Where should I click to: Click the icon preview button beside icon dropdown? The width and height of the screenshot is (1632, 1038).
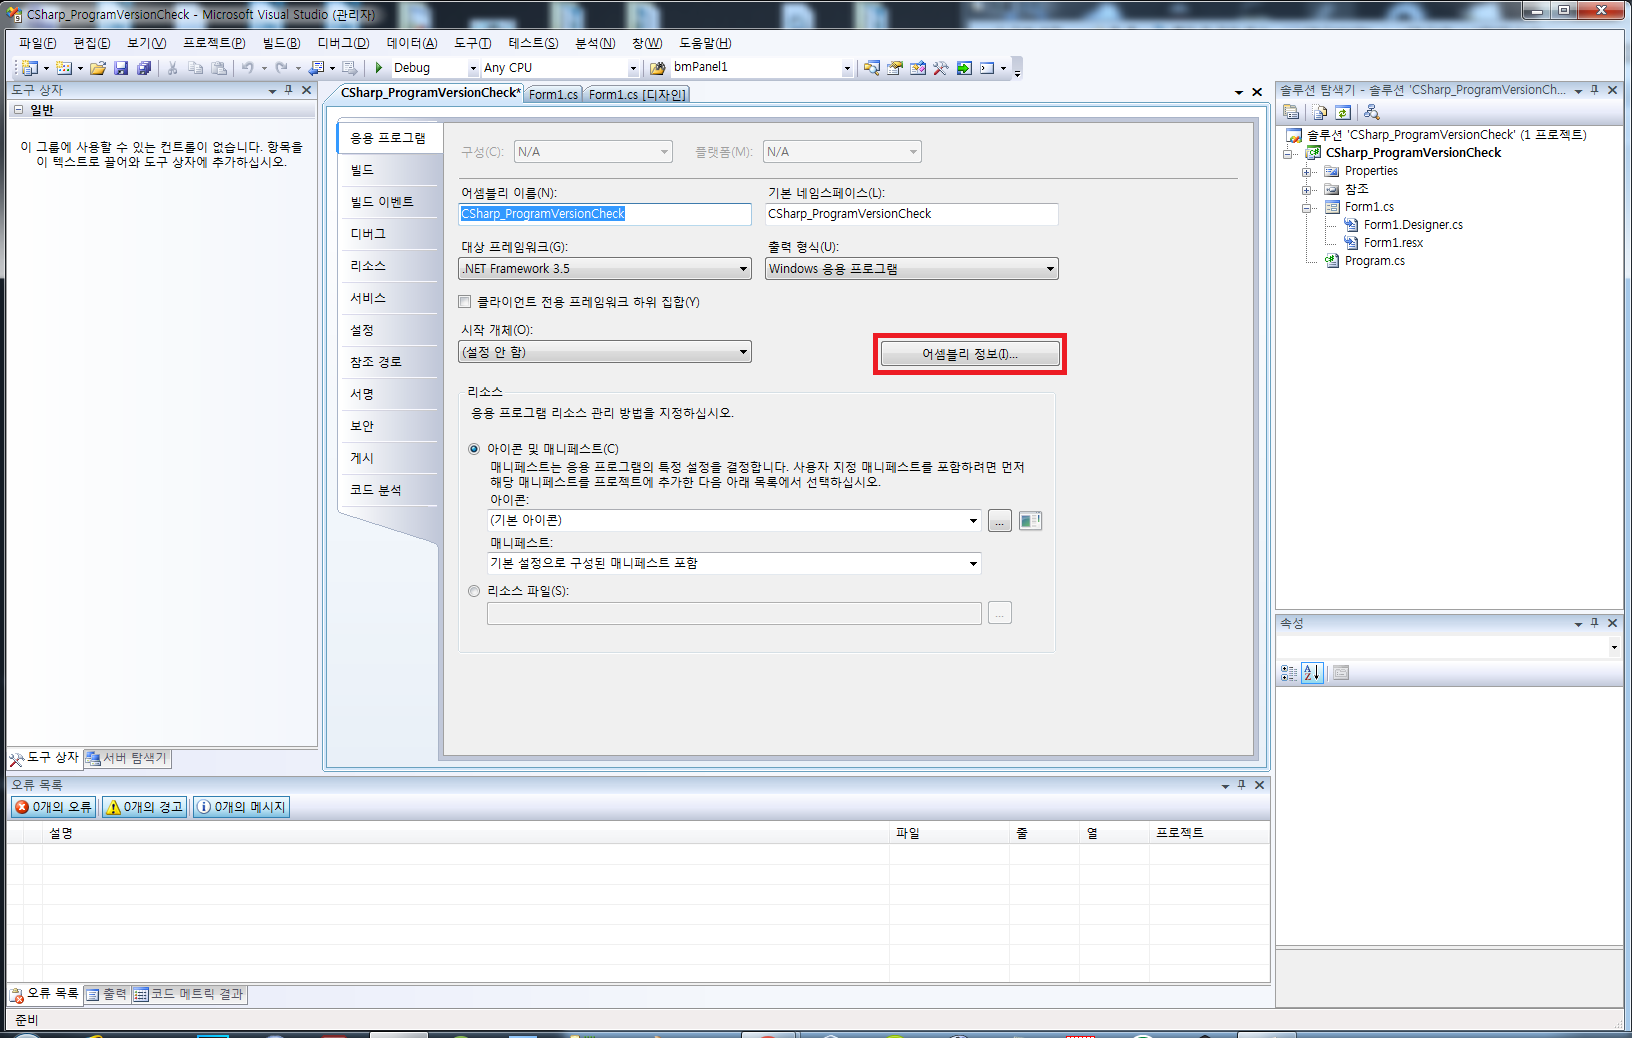click(1030, 521)
